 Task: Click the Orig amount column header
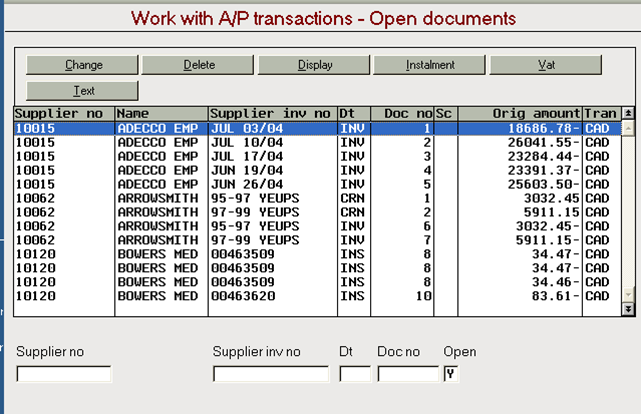tap(520, 113)
